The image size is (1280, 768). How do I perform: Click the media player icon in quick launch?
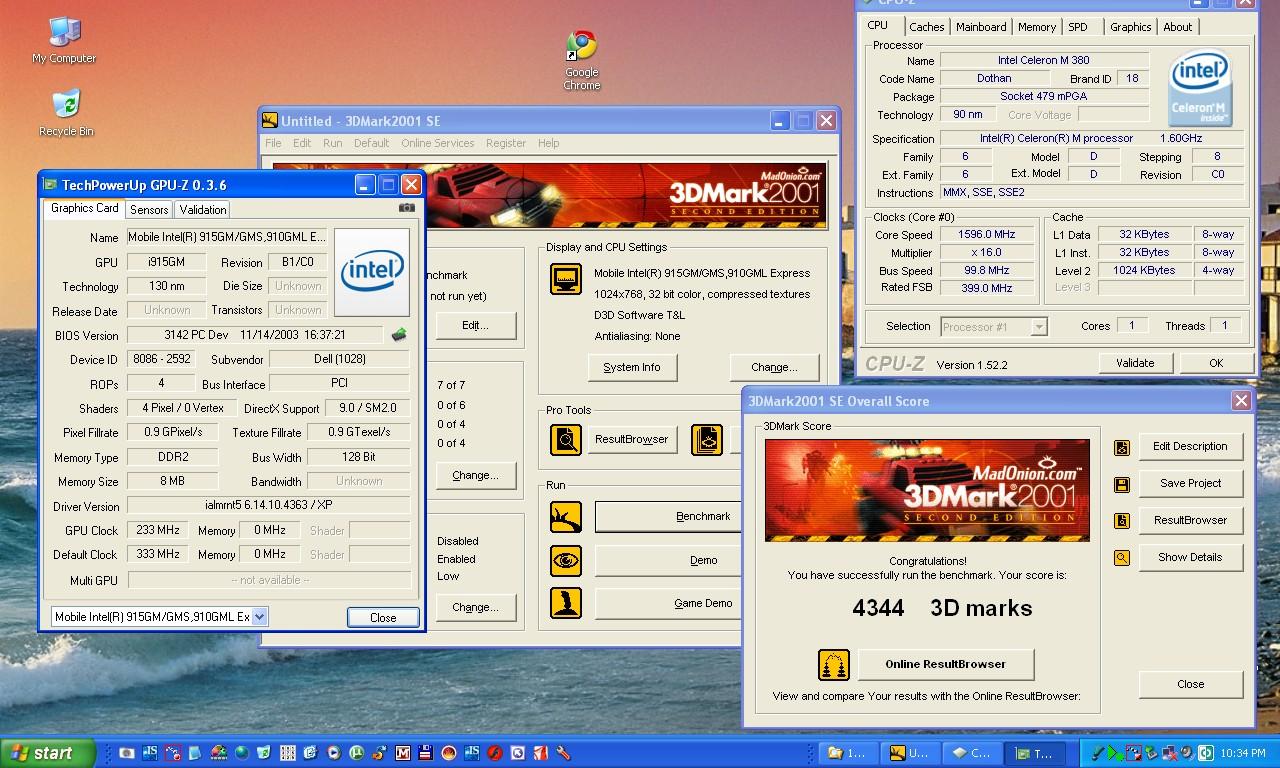click(x=333, y=753)
